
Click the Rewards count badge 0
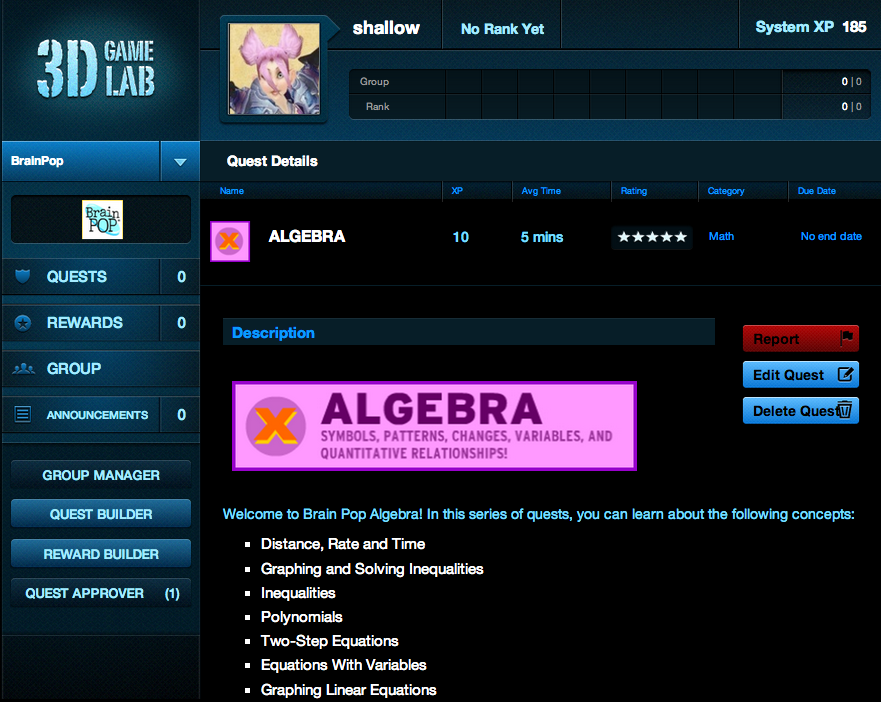181,323
